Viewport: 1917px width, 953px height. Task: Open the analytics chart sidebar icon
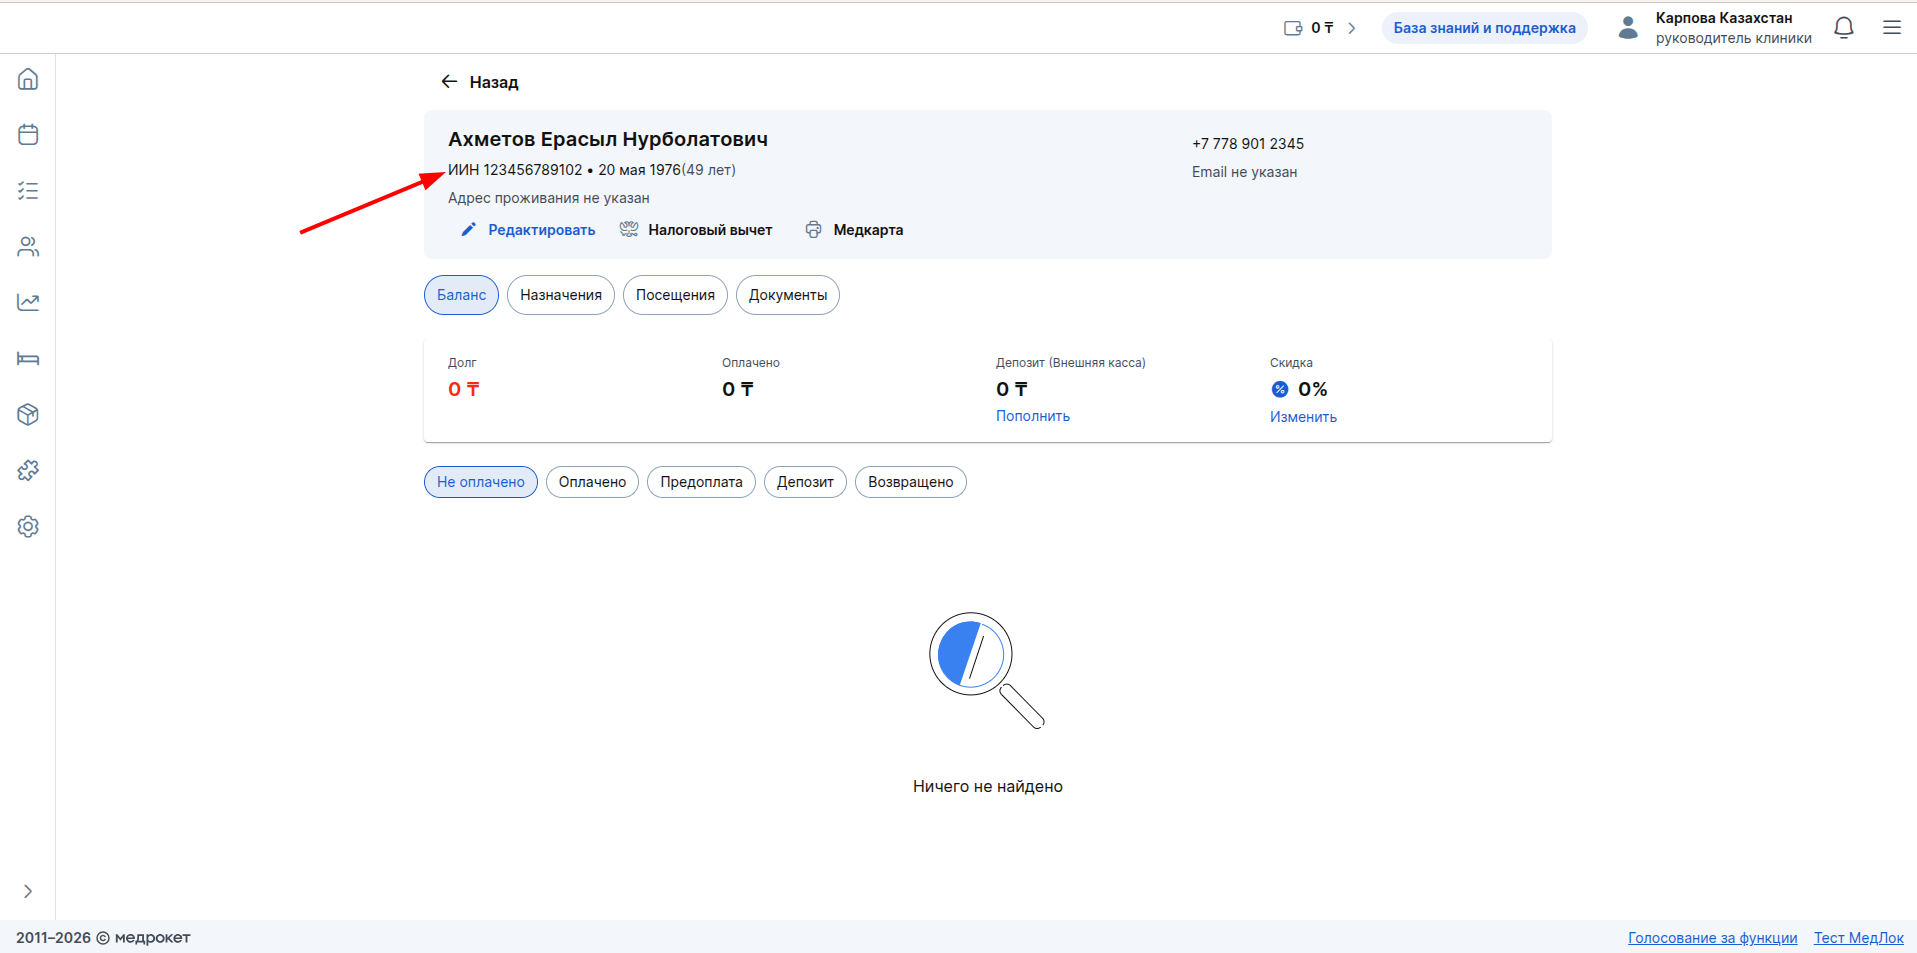pos(28,302)
